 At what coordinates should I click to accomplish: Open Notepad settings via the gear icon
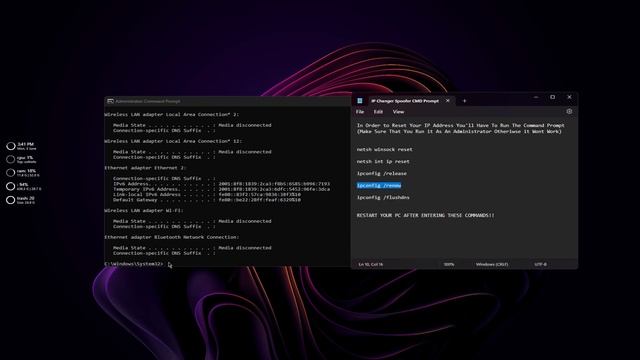point(569,111)
